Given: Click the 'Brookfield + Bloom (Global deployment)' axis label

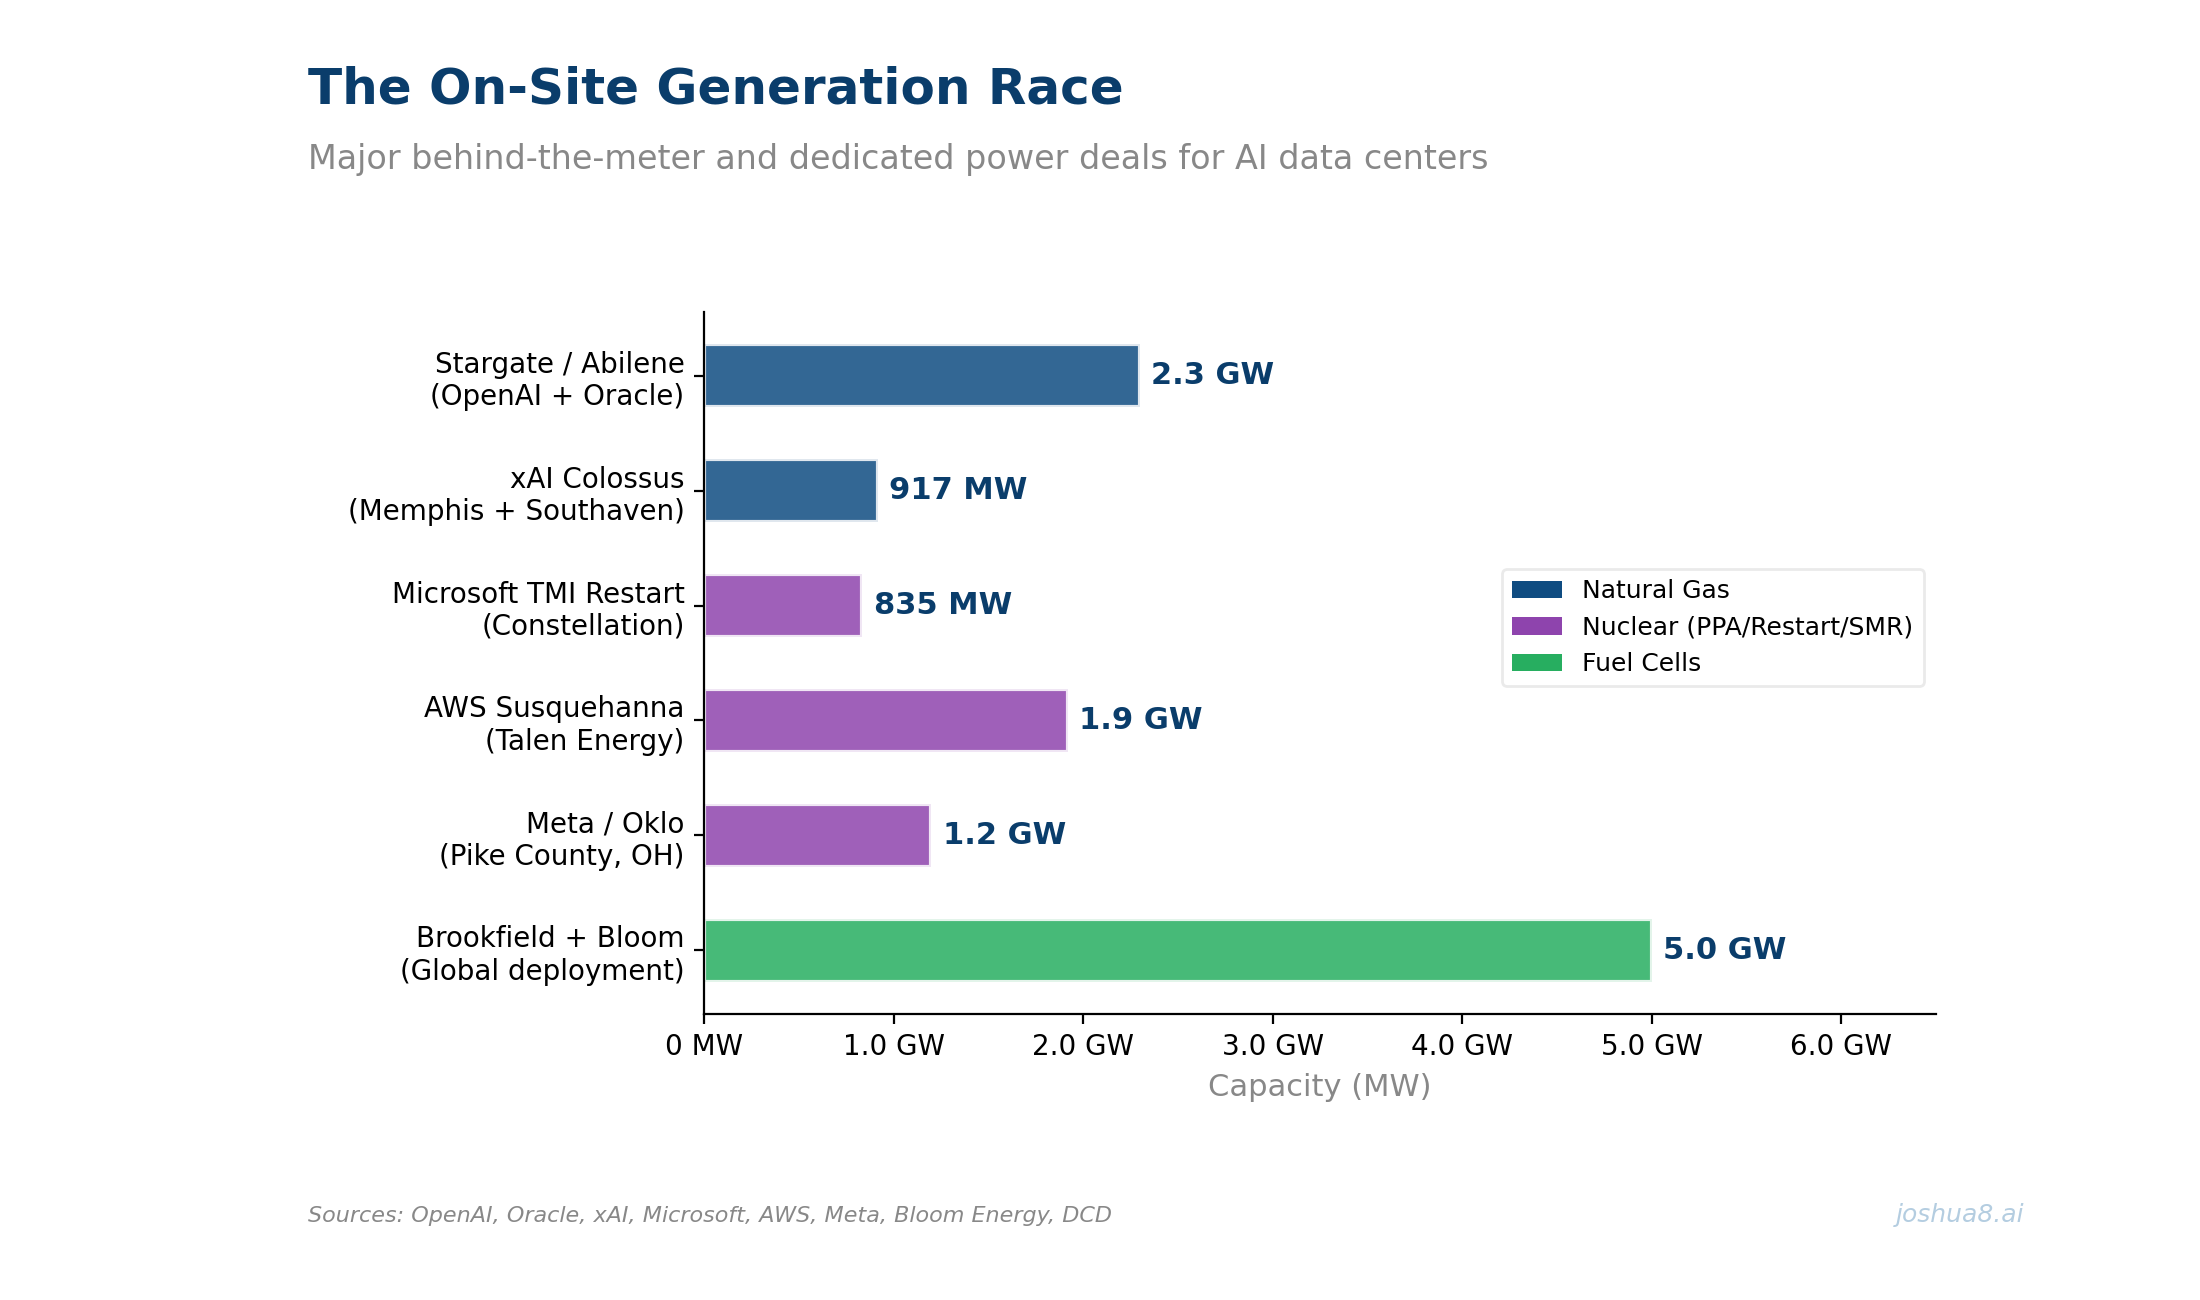Looking at the screenshot, I should 542,954.
